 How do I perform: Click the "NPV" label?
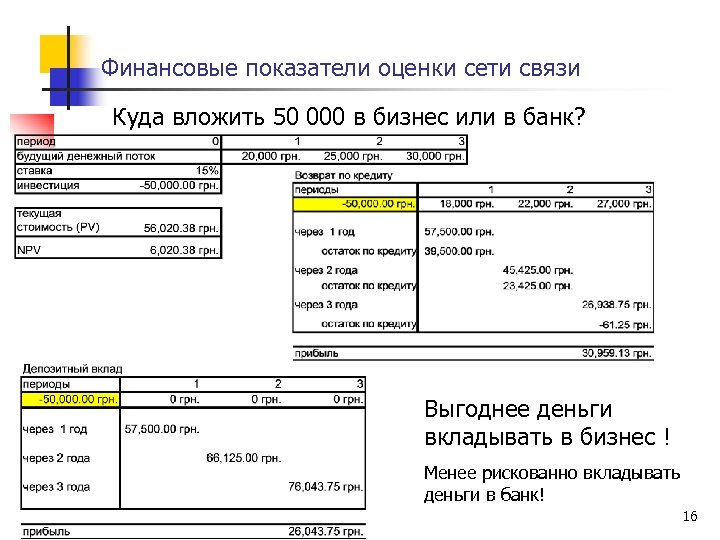(x=28, y=250)
